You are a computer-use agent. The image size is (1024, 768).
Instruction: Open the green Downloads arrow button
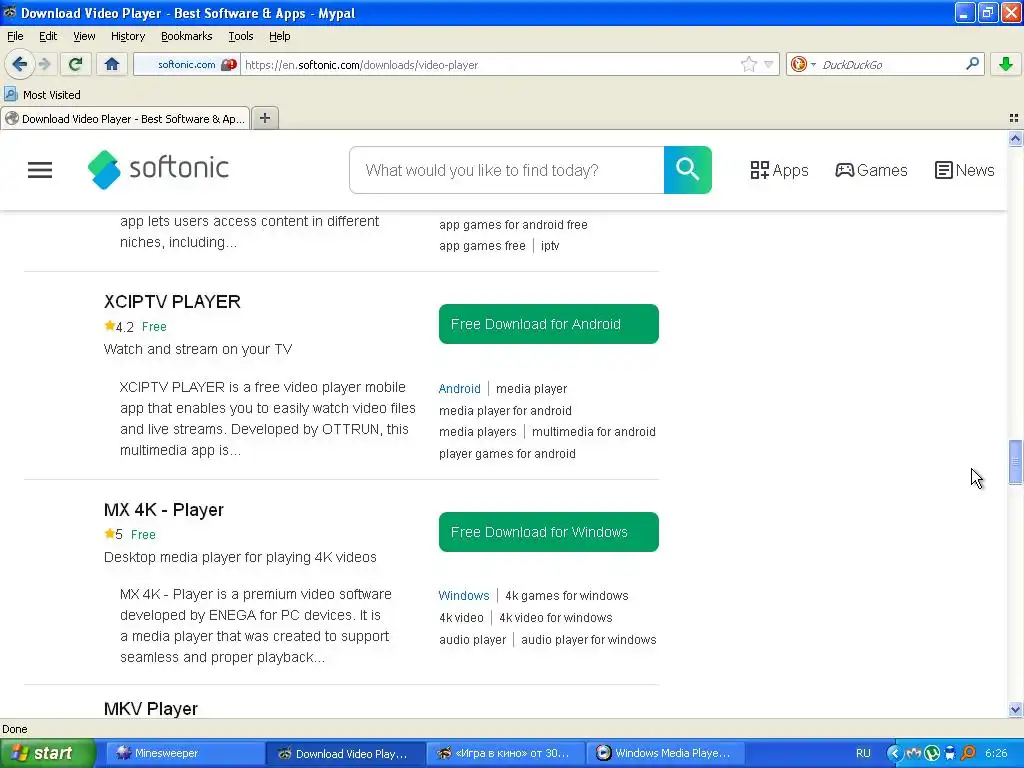point(1006,64)
